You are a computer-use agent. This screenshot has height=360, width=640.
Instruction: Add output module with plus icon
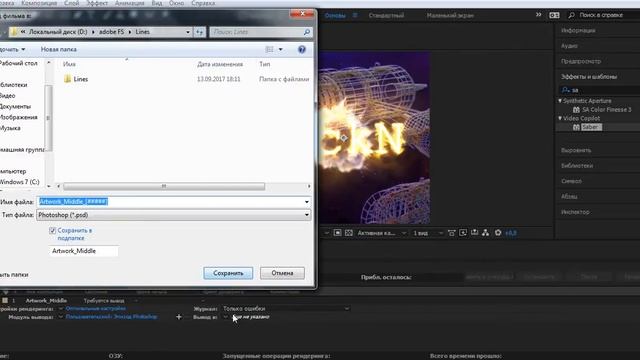[x=178, y=317]
